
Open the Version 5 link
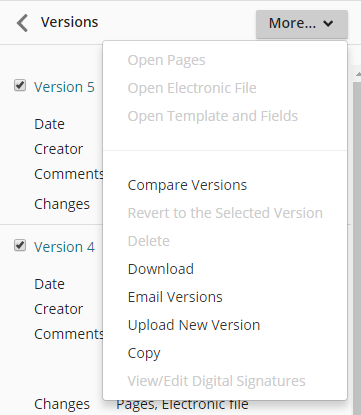pos(64,87)
